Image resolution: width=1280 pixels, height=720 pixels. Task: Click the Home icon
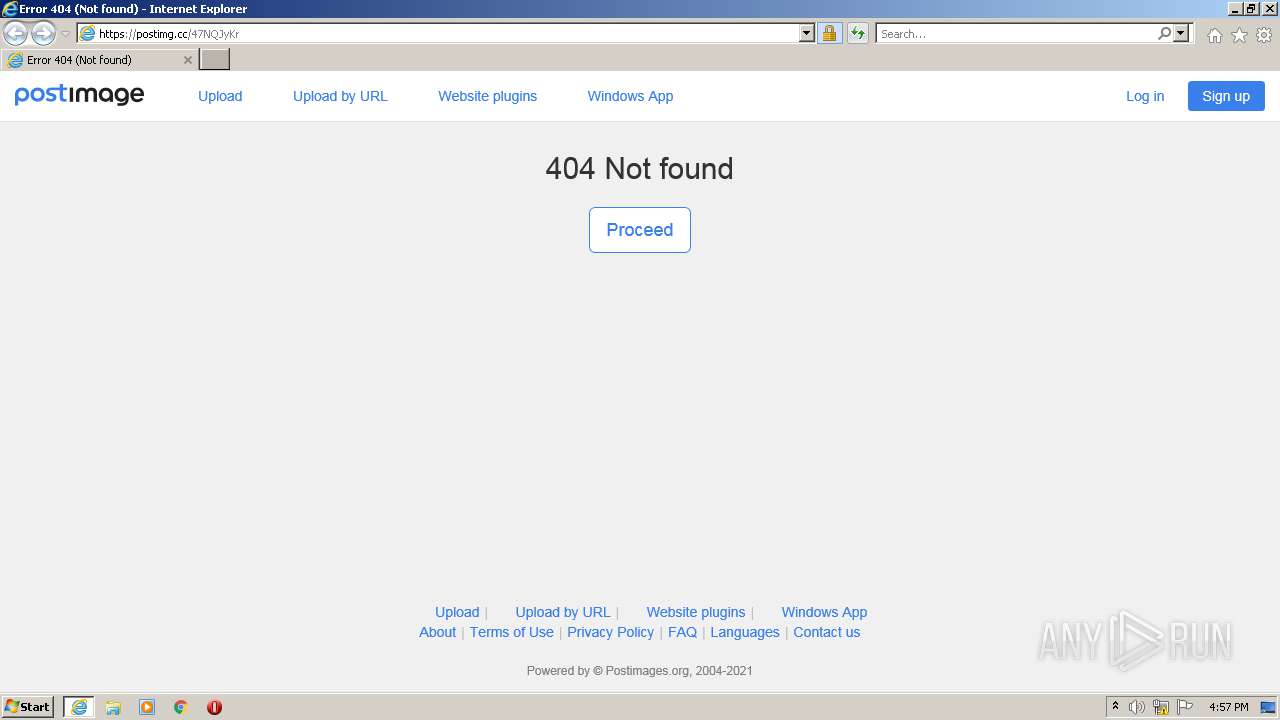point(1214,35)
